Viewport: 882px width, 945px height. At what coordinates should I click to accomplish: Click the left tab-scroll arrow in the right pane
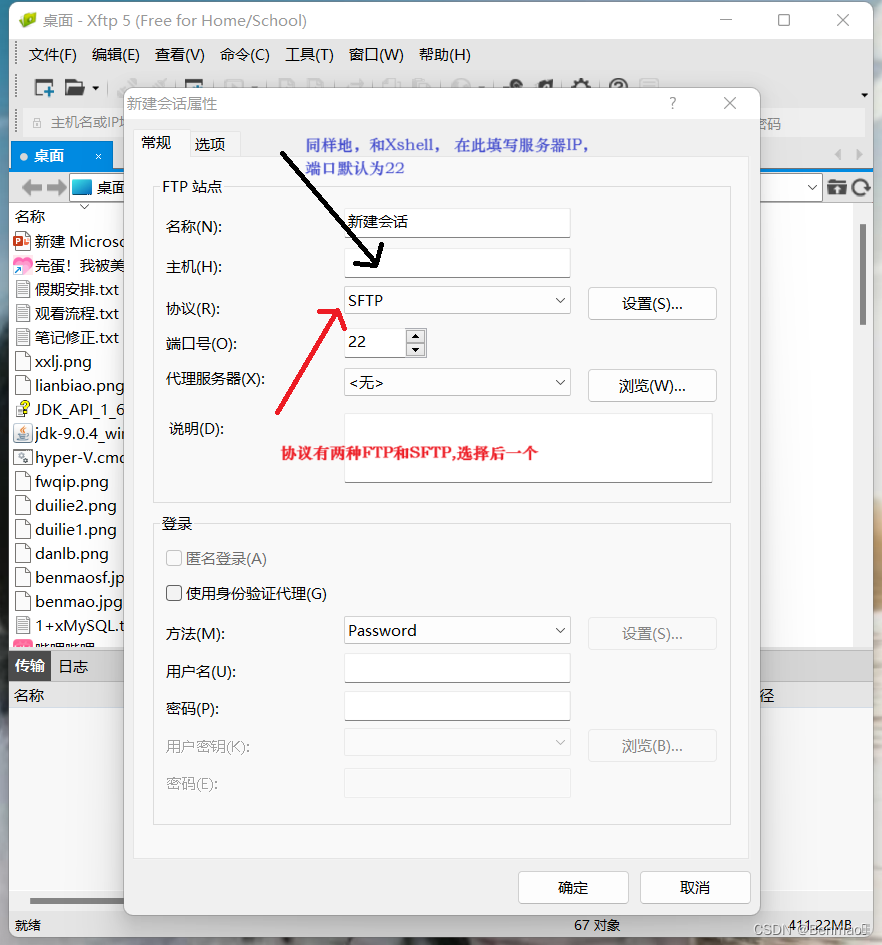(x=838, y=155)
